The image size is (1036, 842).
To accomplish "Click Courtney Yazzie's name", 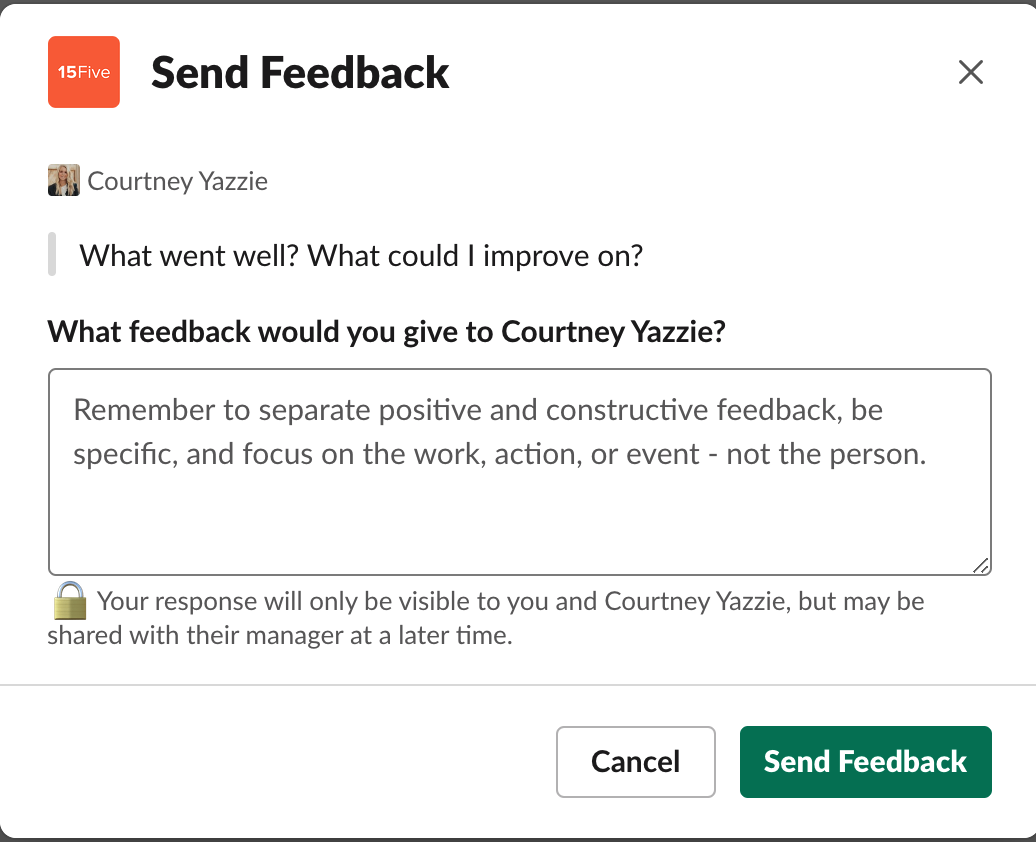I will (177, 181).
